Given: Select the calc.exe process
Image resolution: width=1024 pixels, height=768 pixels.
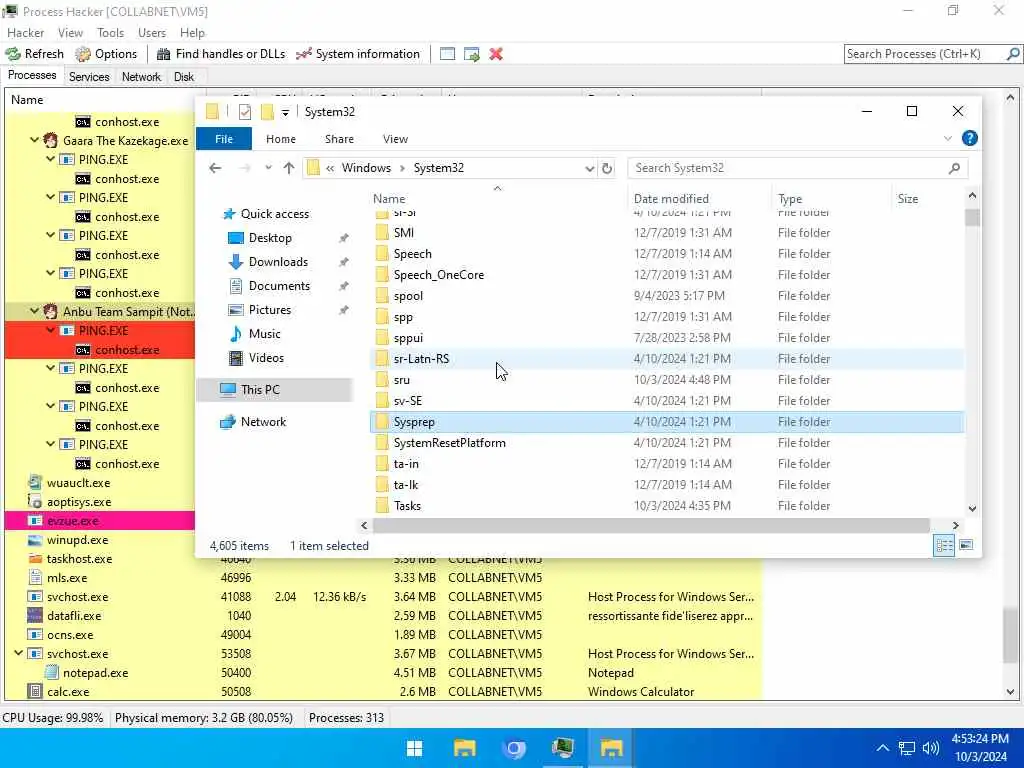Looking at the screenshot, I should [x=383, y=692].
